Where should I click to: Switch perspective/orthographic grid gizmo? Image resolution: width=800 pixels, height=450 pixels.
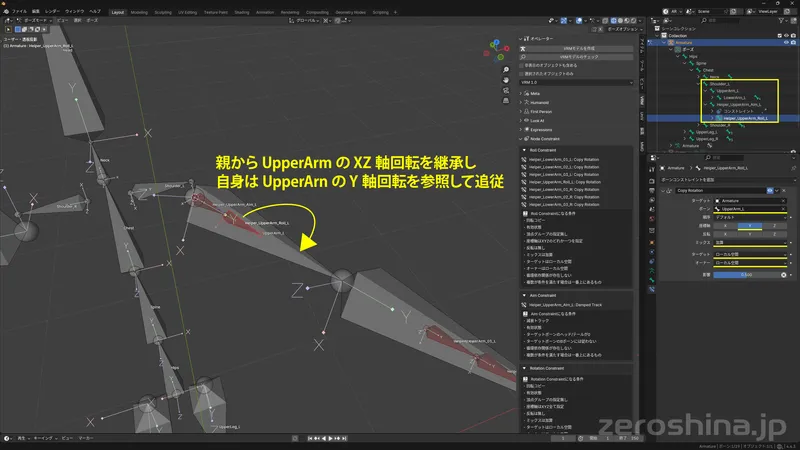[506, 101]
